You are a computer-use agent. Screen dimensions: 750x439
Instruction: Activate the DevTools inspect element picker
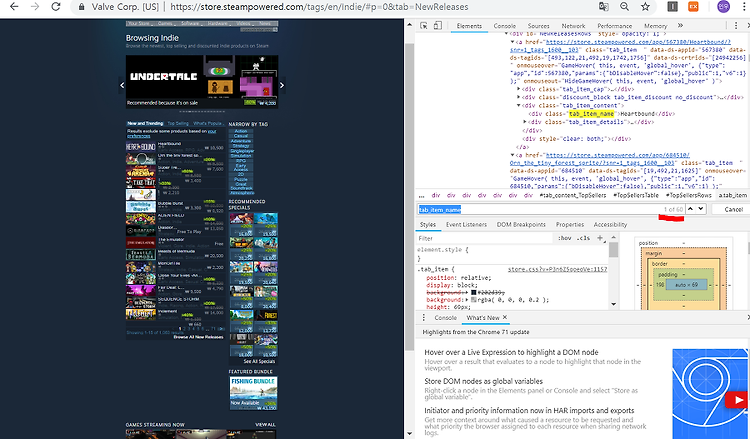[x=424, y=26]
